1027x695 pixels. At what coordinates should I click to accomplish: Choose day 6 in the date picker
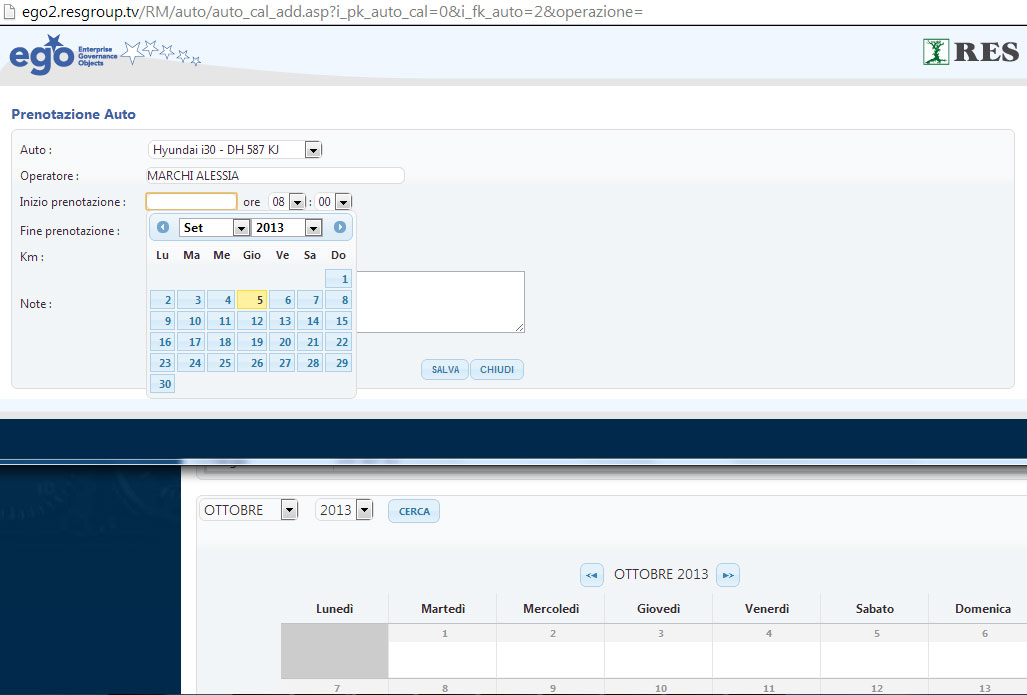(282, 299)
